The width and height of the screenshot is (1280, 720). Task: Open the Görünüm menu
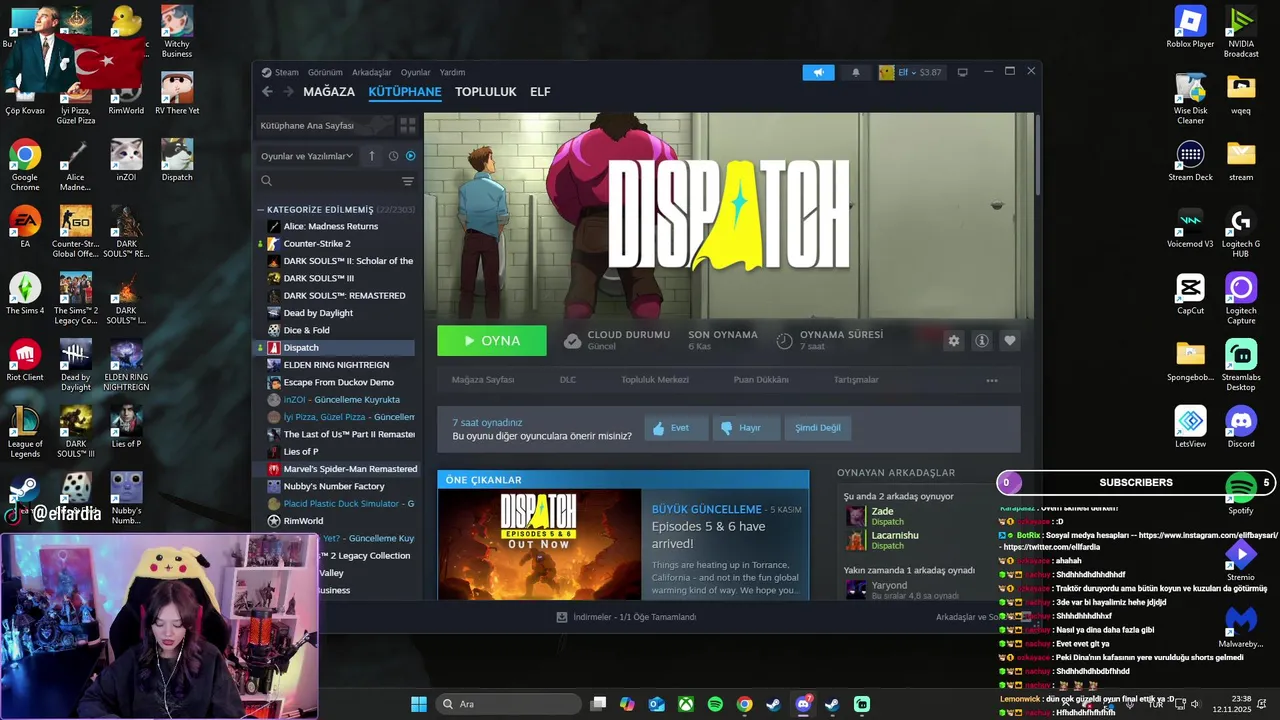tap(325, 72)
